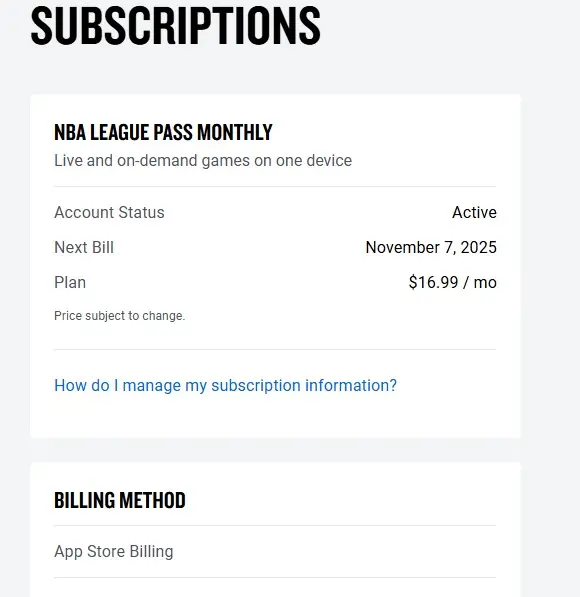Image resolution: width=580 pixels, height=597 pixels.
Task: Click the November 7, 2025 billing date
Action: pos(431,247)
